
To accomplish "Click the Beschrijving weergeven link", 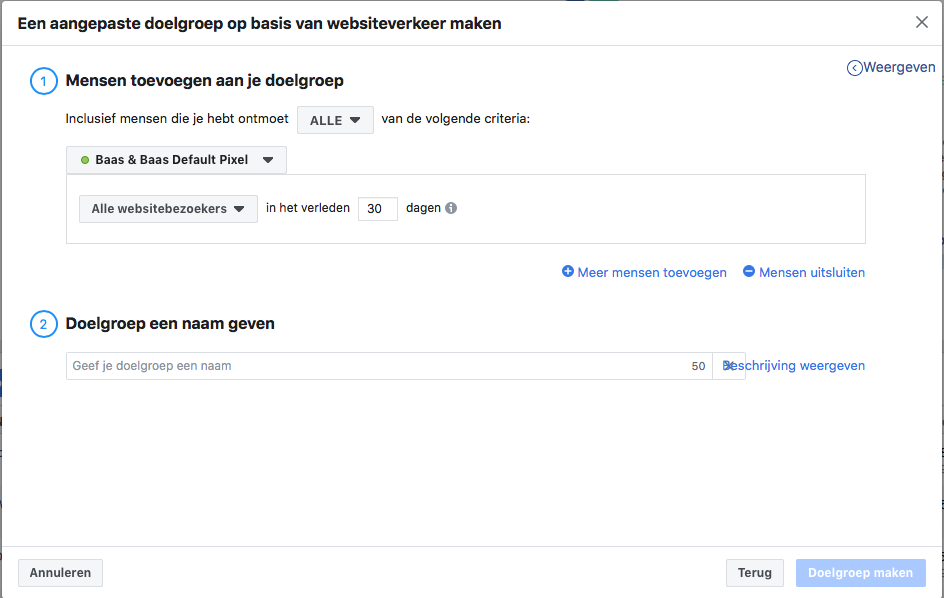I will pos(793,366).
